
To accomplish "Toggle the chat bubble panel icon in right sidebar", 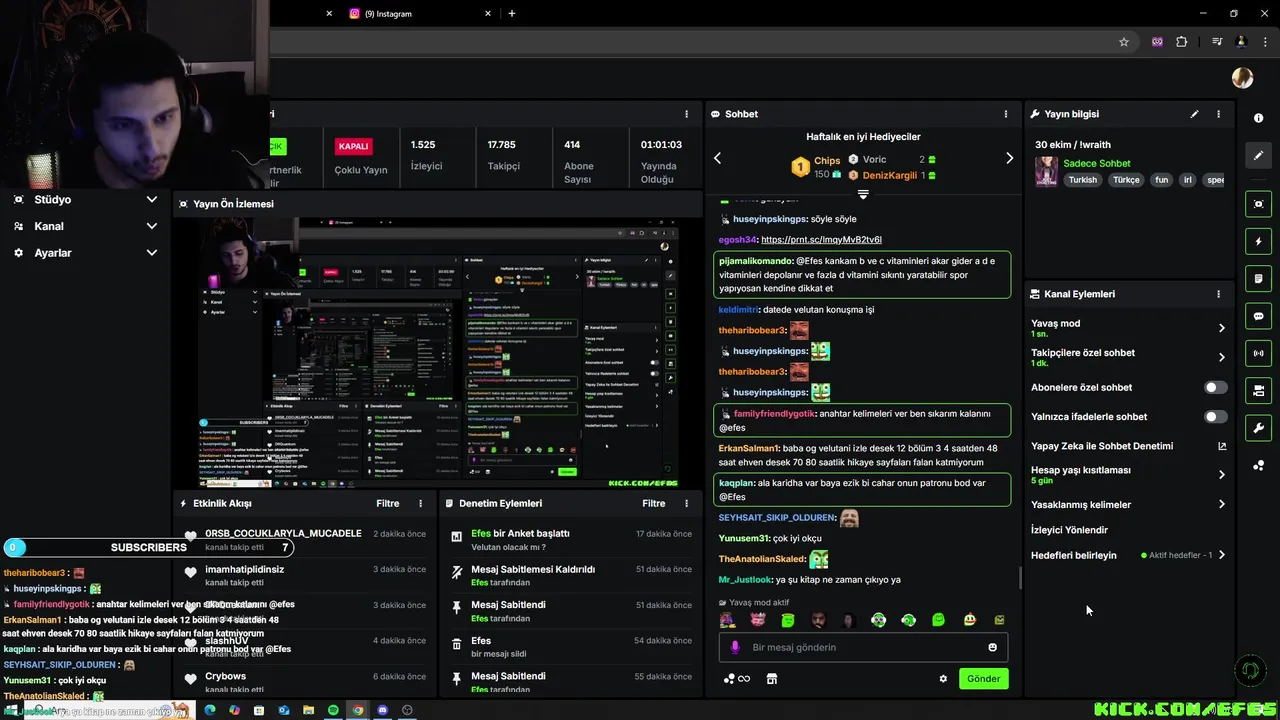I will click(1258, 316).
